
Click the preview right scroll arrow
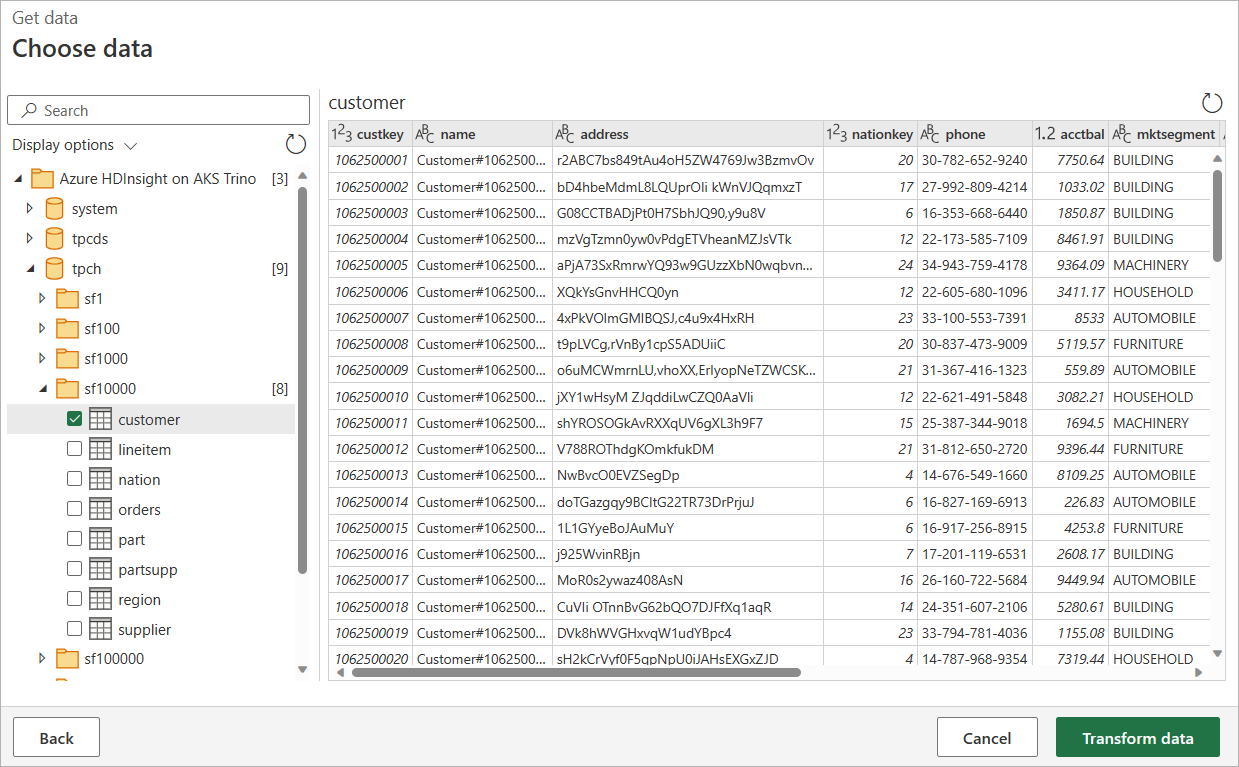(x=1199, y=673)
